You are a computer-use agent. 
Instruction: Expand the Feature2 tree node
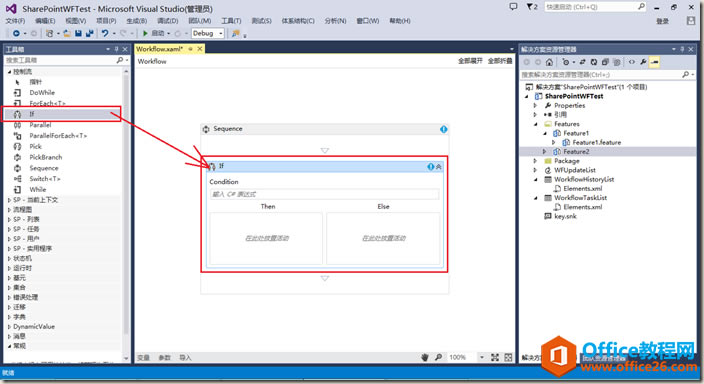(545, 152)
